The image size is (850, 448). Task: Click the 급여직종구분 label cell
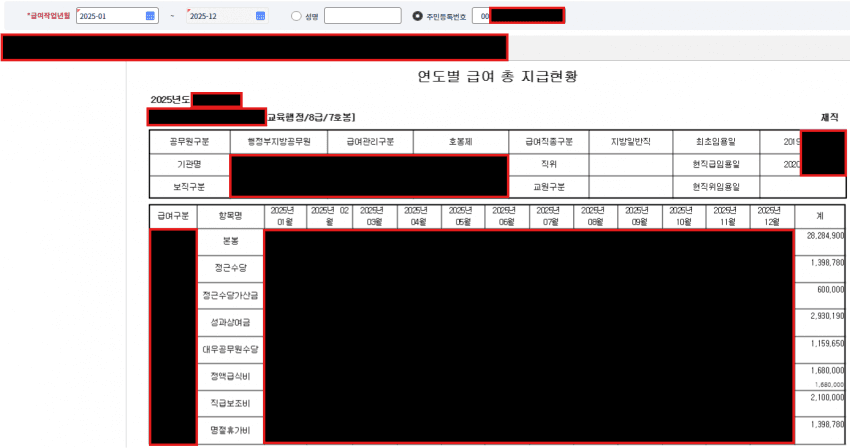(x=549, y=142)
